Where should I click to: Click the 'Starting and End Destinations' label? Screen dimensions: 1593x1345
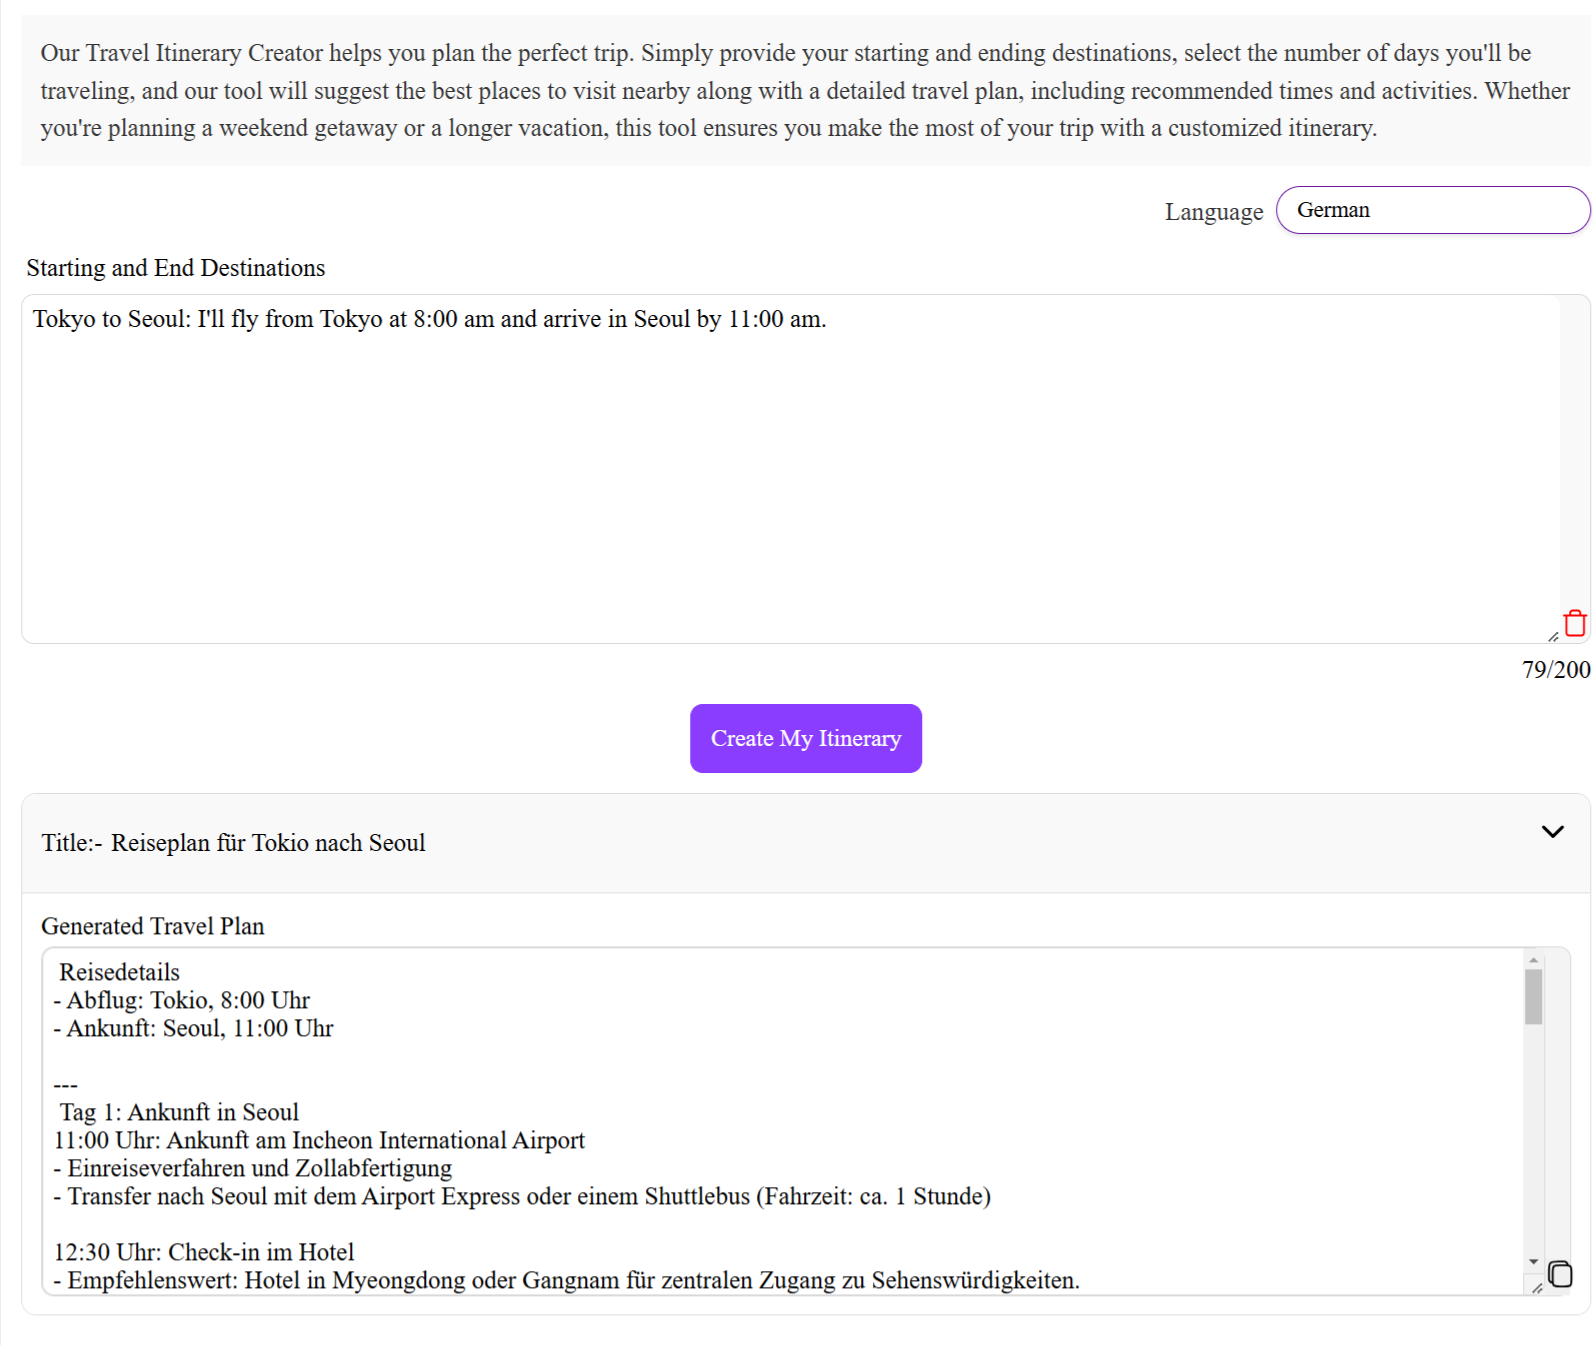(176, 268)
